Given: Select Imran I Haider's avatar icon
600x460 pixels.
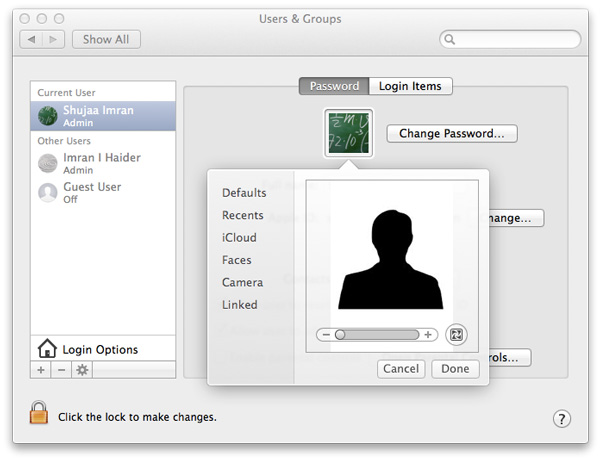Looking at the screenshot, I should 48,163.
